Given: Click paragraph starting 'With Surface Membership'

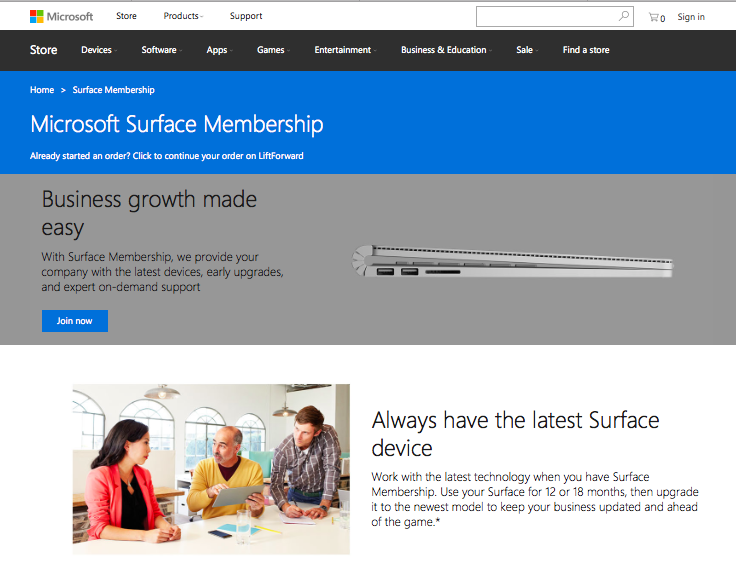Looking at the screenshot, I should click(162, 272).
